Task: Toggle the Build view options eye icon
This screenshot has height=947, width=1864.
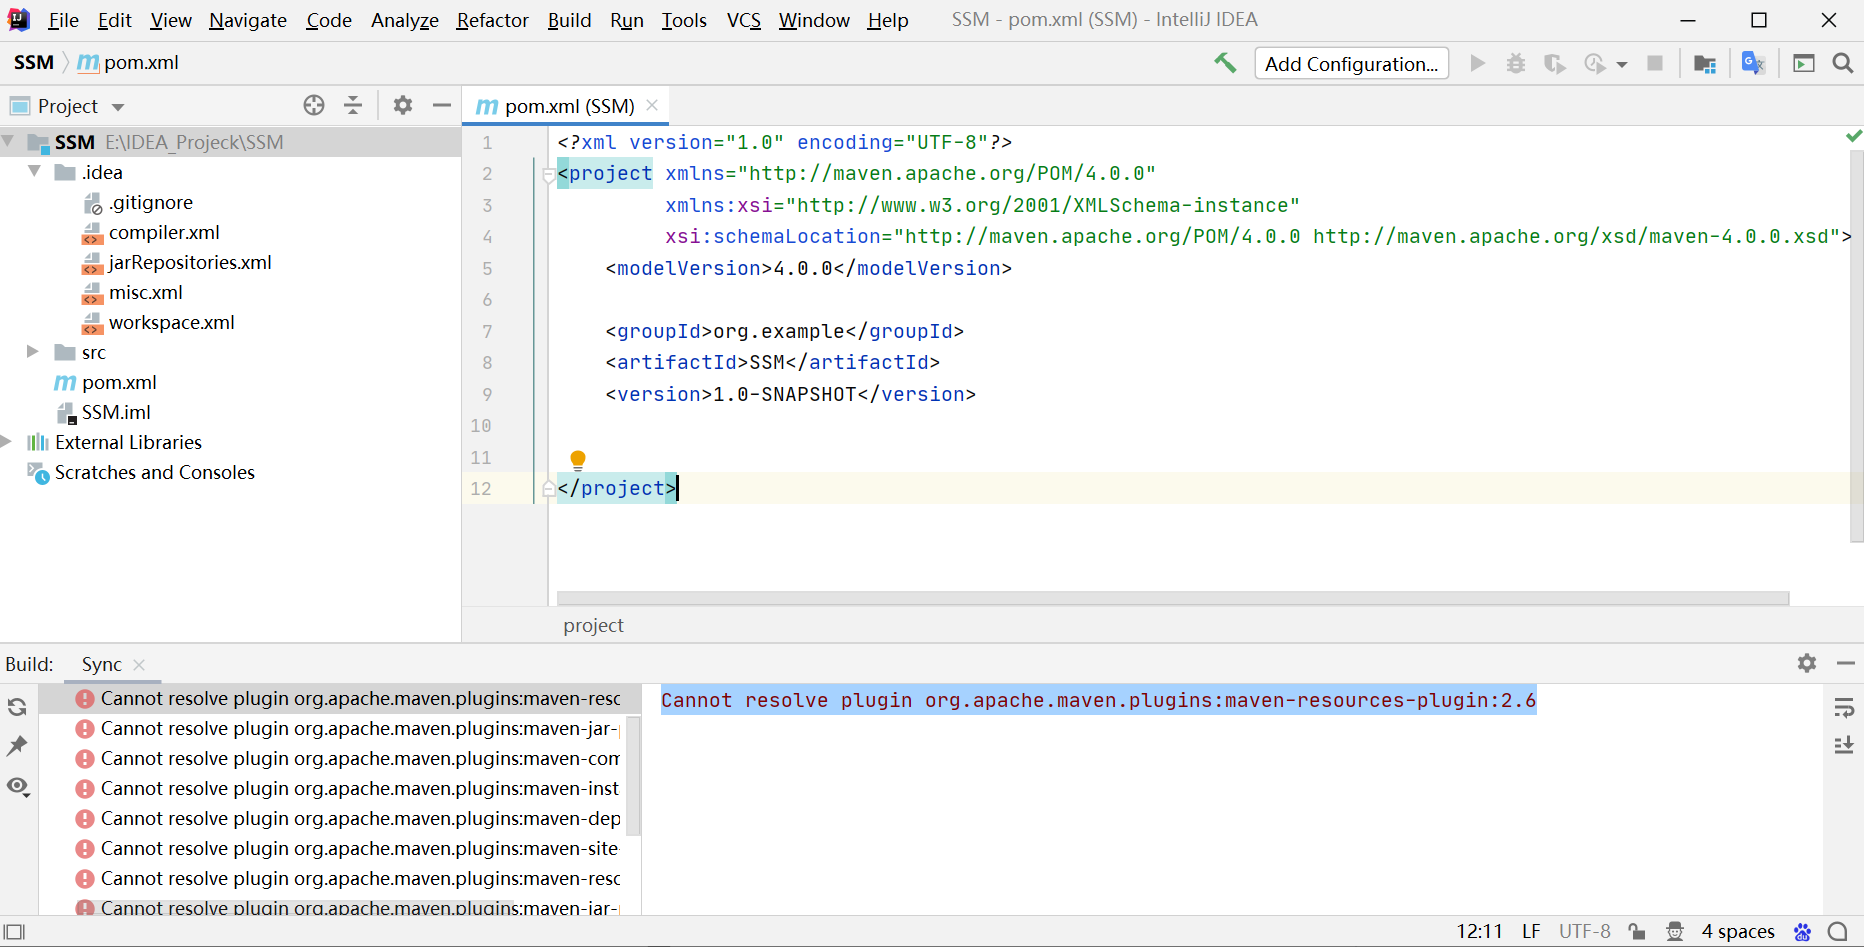Action: click(x=17, y=786)
